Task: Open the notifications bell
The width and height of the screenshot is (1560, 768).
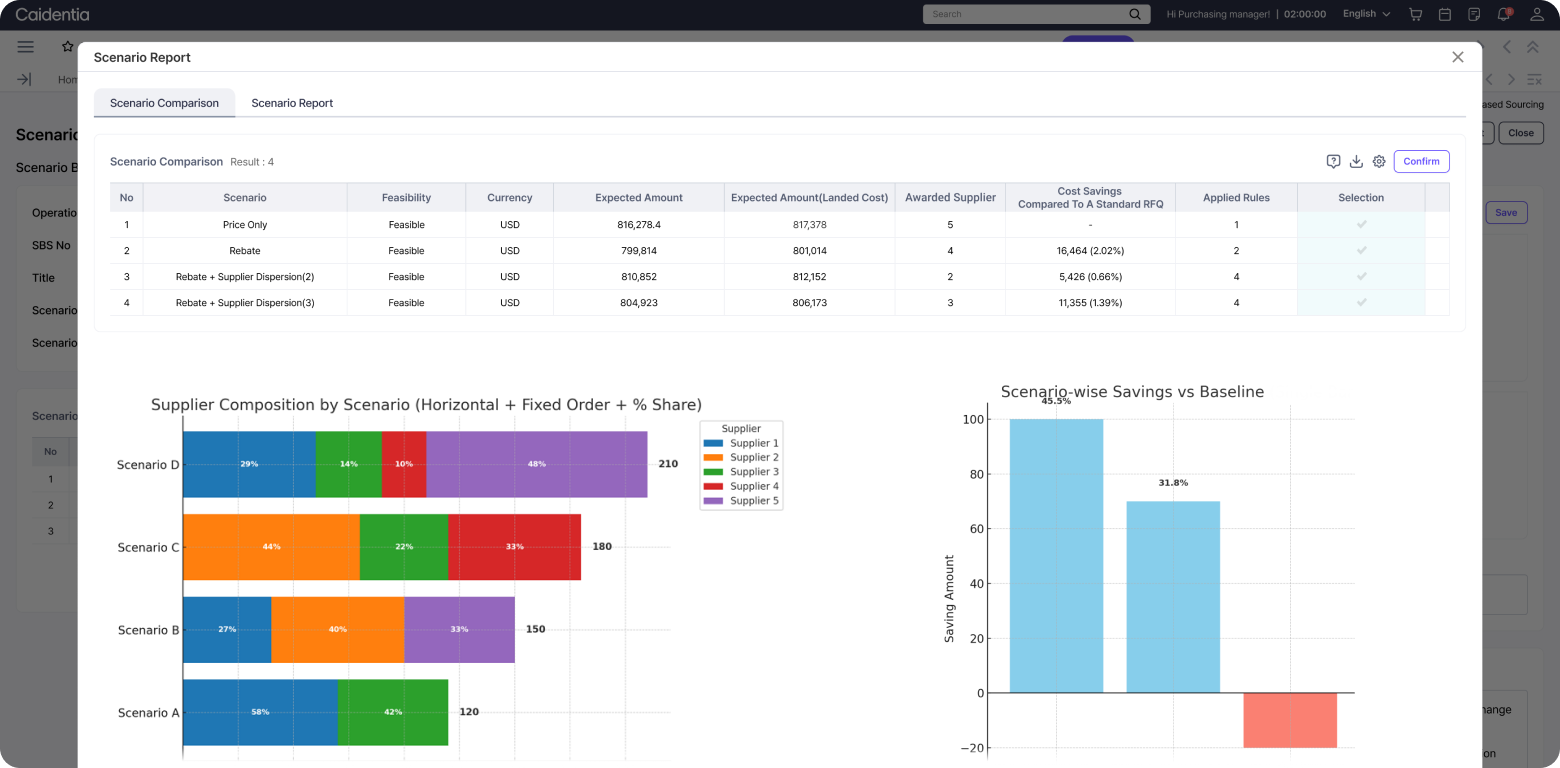Action: click(1504, 14)
